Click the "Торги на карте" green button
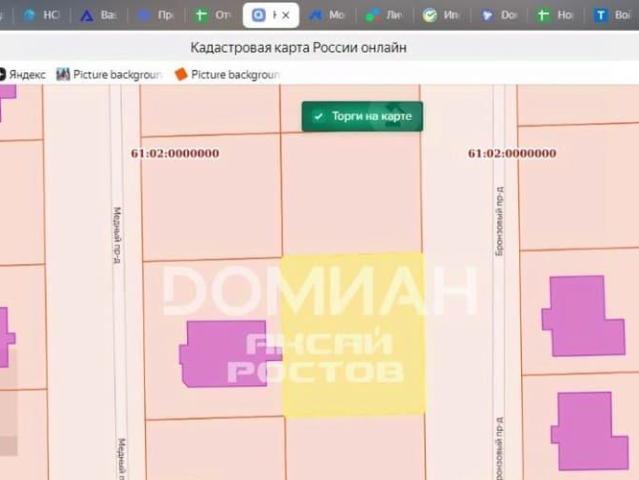The width and height of the screenshot is (639, 480). [362, 117]
